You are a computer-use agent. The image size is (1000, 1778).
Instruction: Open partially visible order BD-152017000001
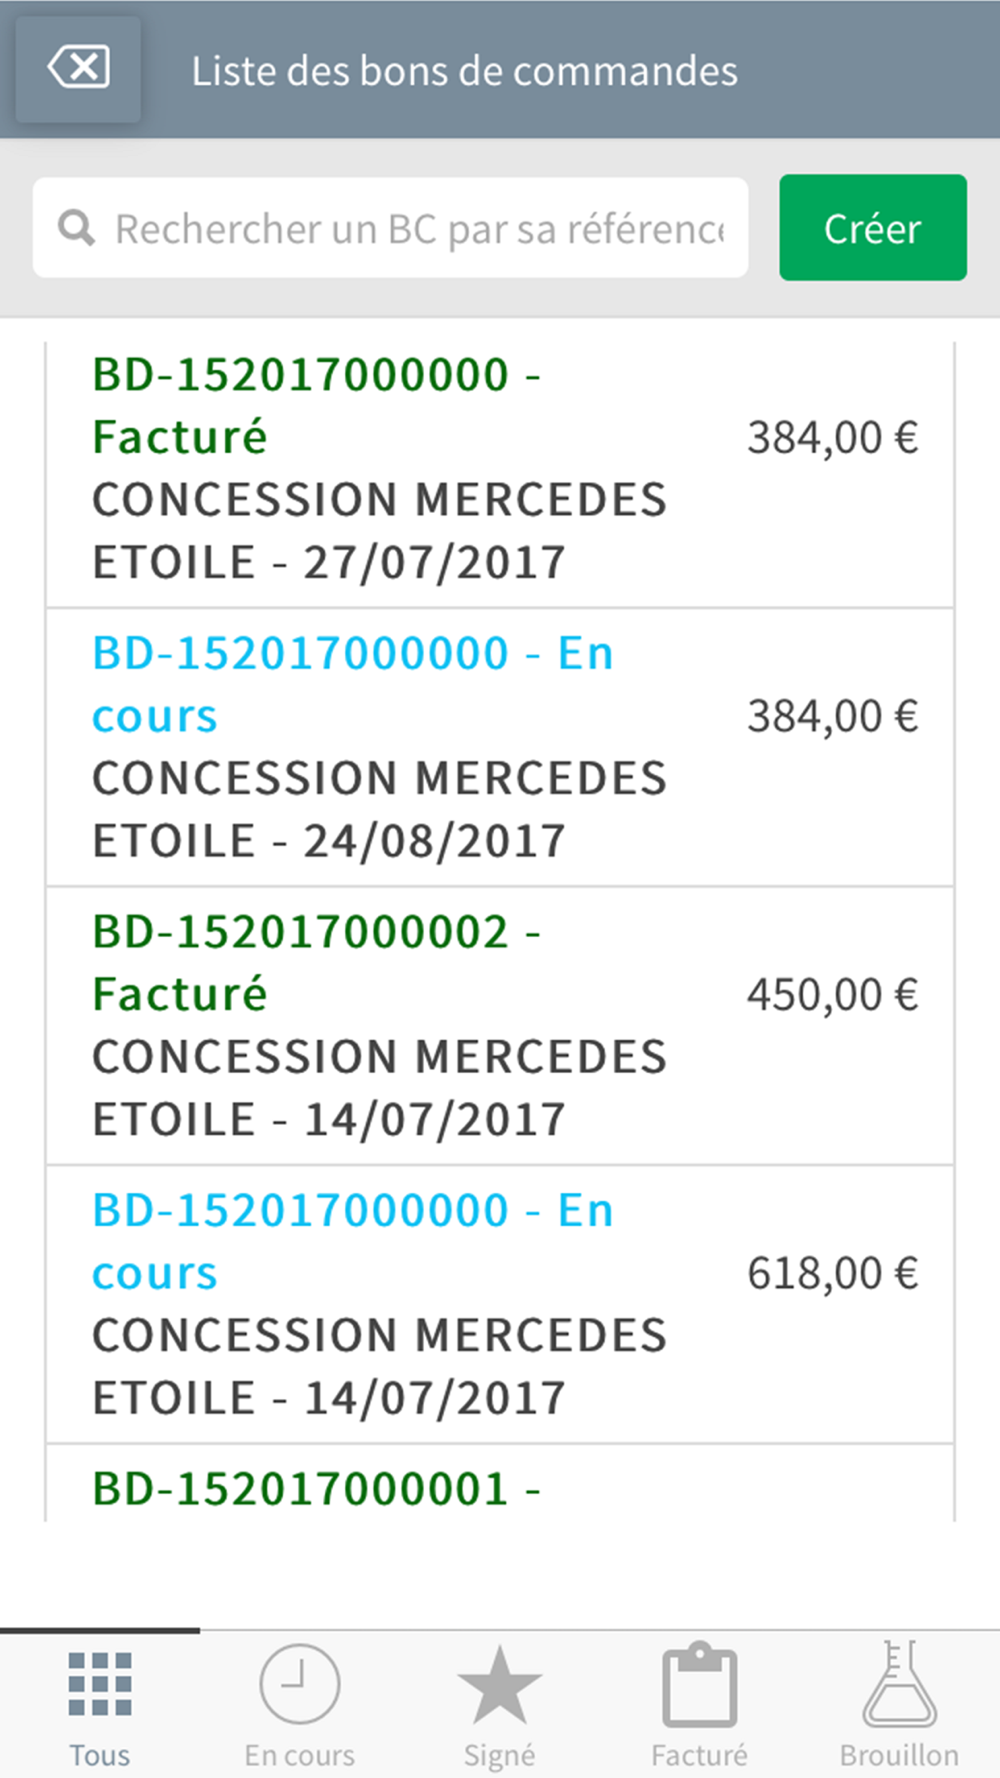[x=500, y=1483]
